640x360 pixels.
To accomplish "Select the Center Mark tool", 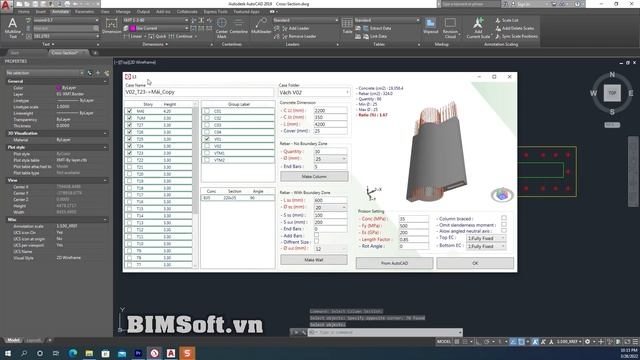I will tap(222, 28).
